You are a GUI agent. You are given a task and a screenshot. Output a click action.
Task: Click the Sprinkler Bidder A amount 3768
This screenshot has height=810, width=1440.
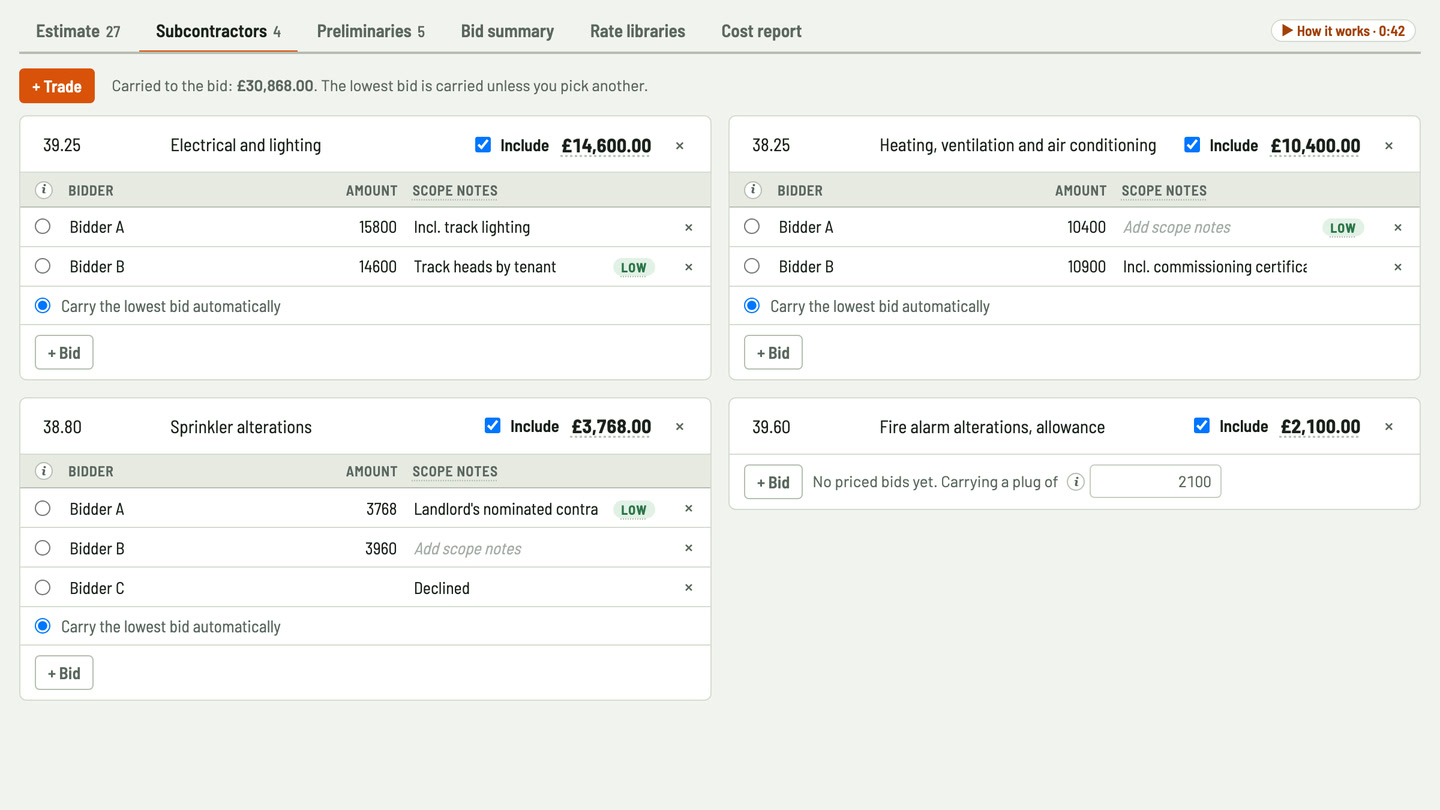(381, 509)
